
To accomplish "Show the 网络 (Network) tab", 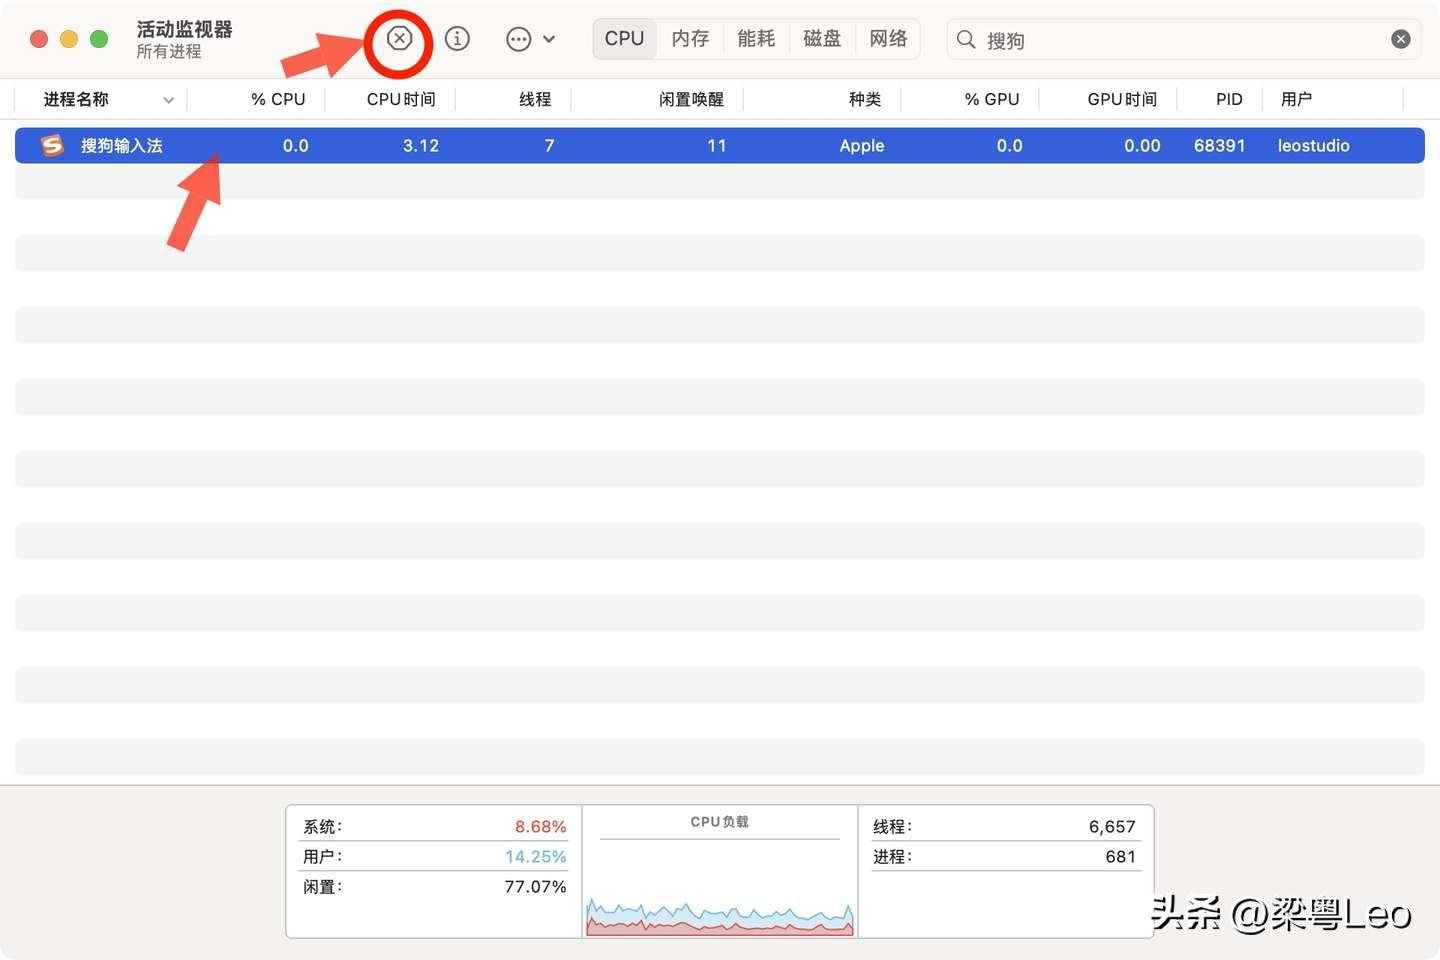I will tap(888, 39).
